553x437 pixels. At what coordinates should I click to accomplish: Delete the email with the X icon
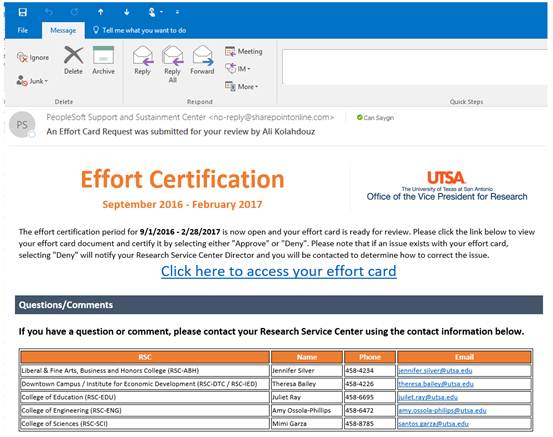[73, 60]
